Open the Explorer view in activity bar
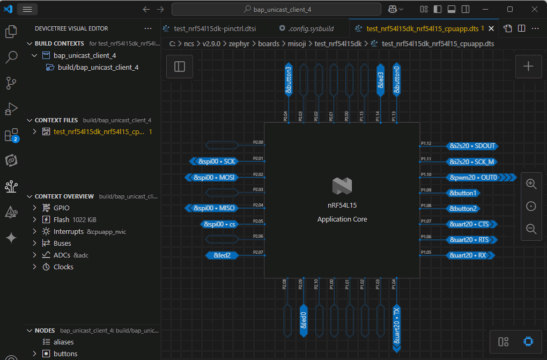The height and width of the screenshot is (360, 547). 11,32
